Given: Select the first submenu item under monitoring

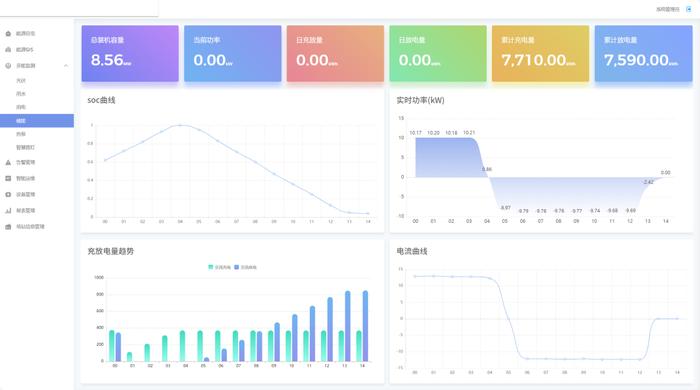Looking at the screenshot, I should 21,81.
